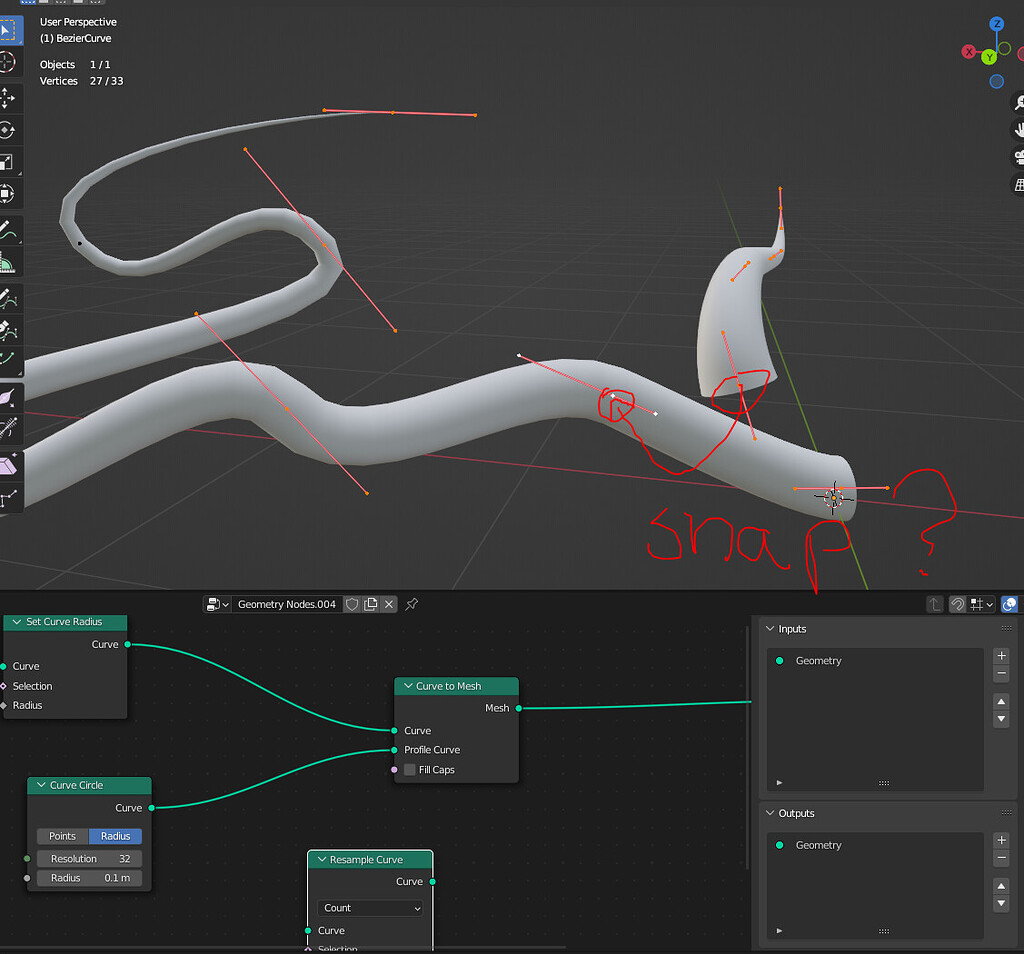Screen dimensions: 1024x954
Task: Select the Tweak selection tool
Action: tap(11, 30)
